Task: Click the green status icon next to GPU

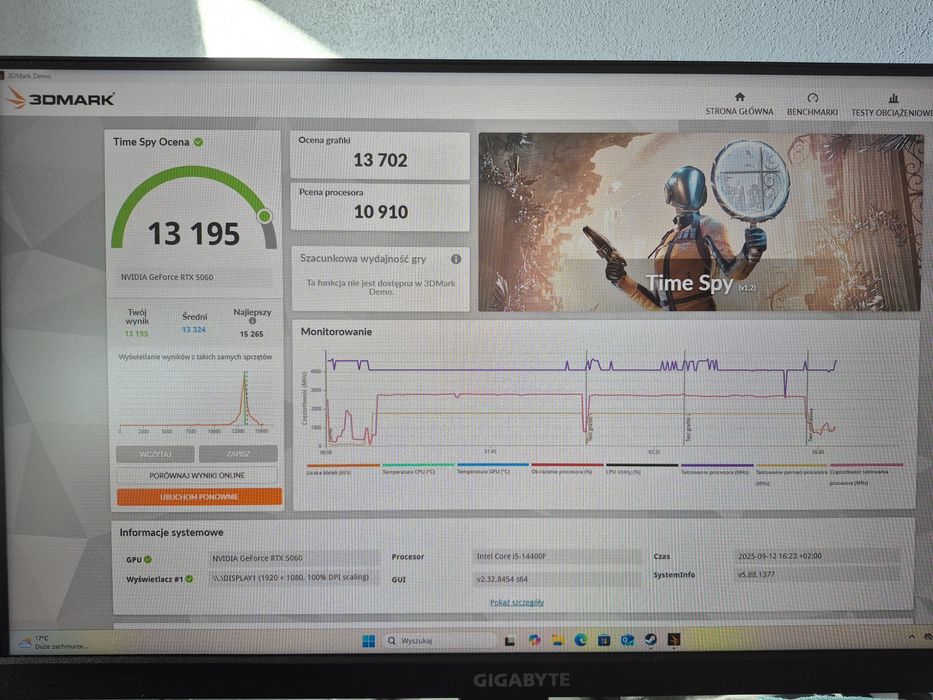Action: click(148, 559)
